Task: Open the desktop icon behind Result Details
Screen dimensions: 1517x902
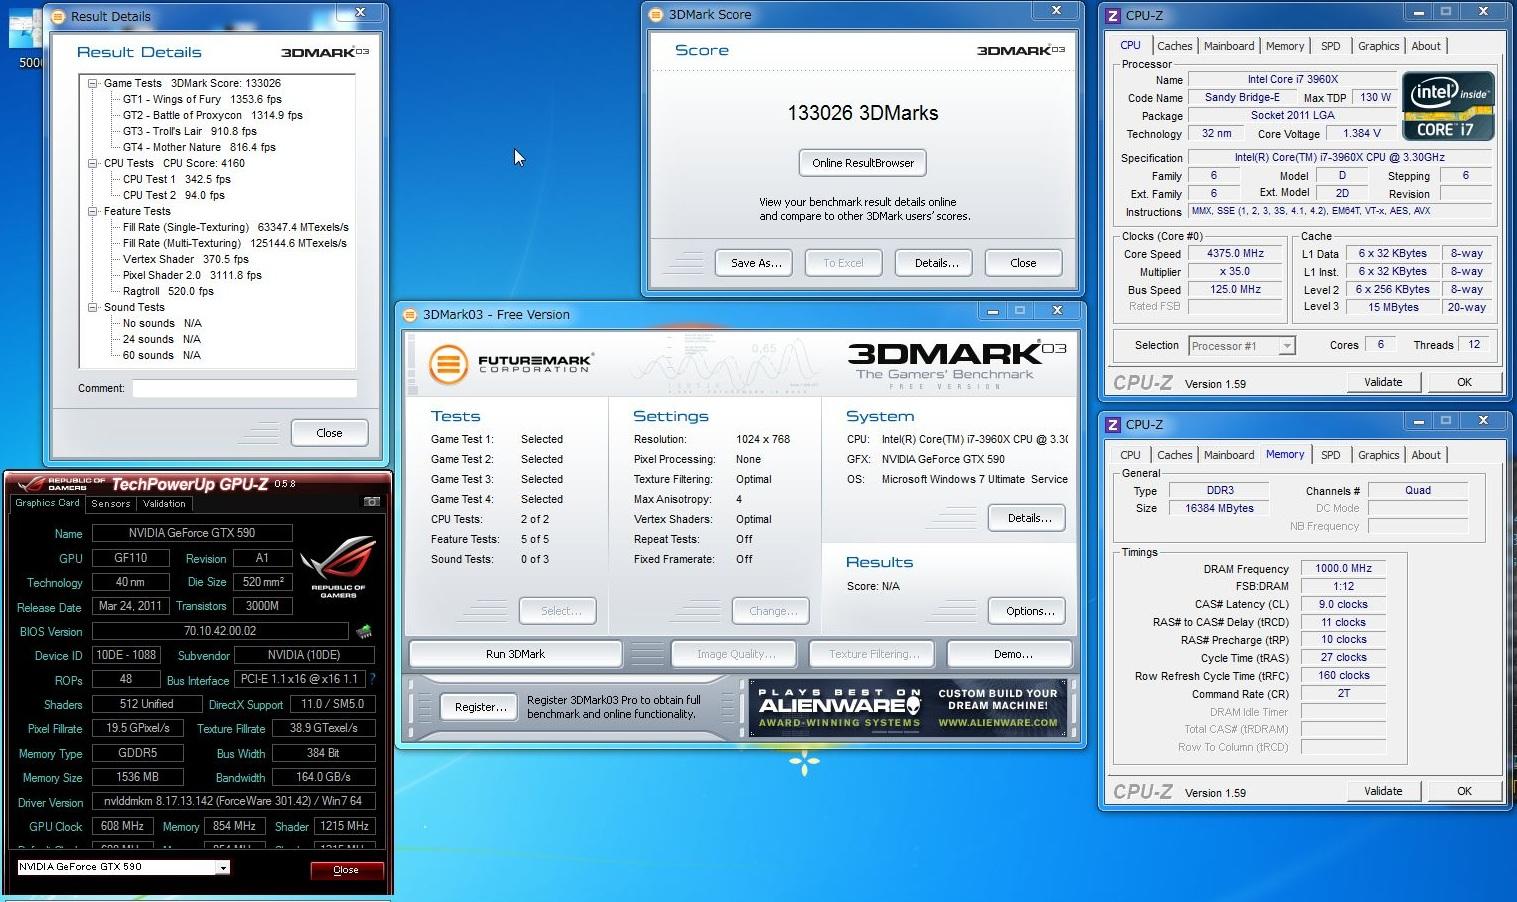Action: tap(24, 40)
